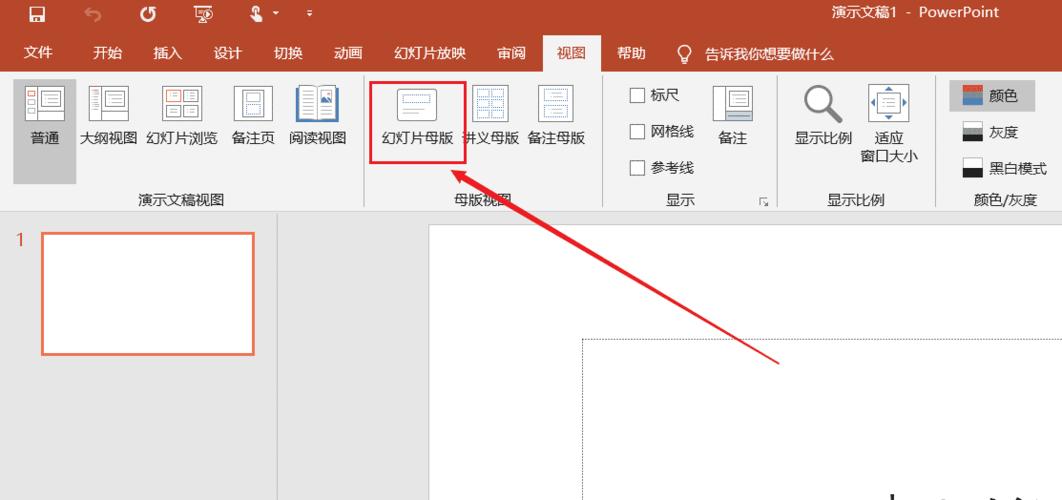Switch to the 插入 tab

(x=167, y=54)
